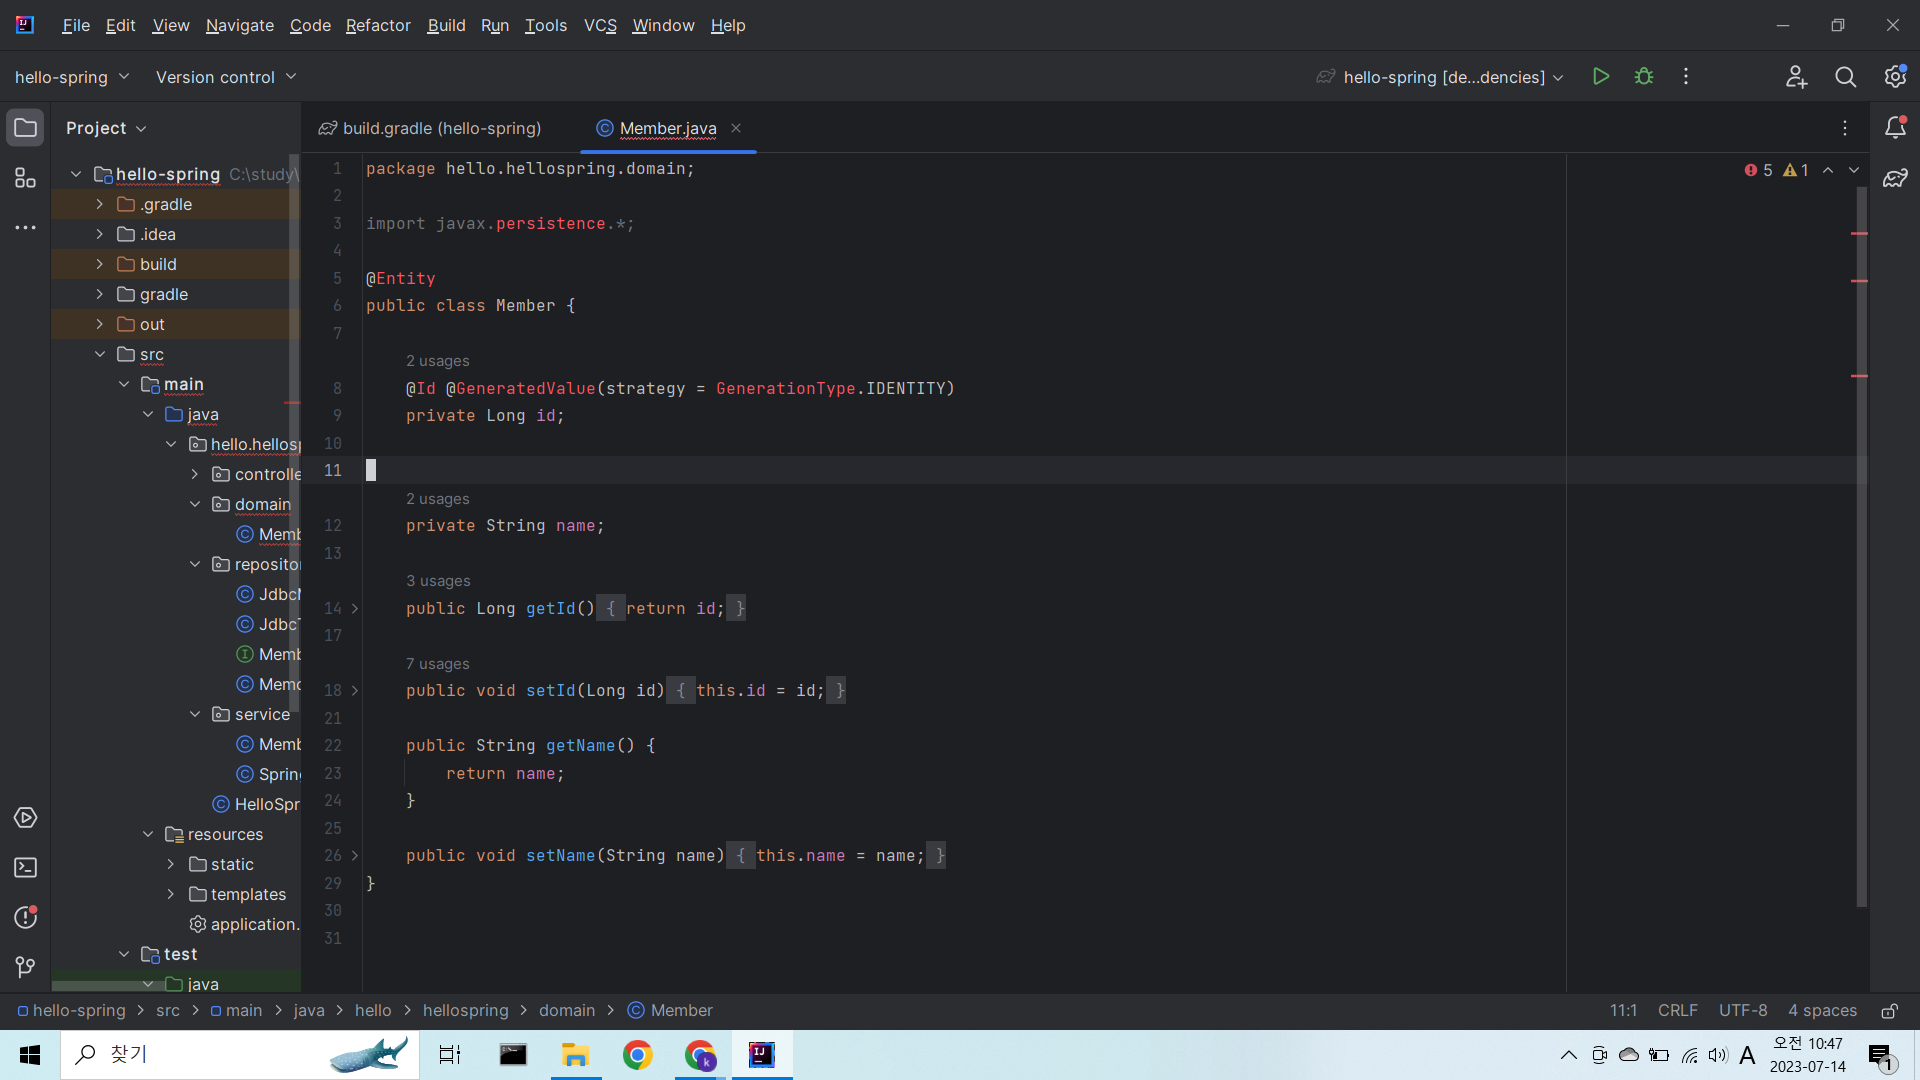Click the 7 usages hint above setId
This screenshot has height=1080, width=1920.
(x=437, y=664)
